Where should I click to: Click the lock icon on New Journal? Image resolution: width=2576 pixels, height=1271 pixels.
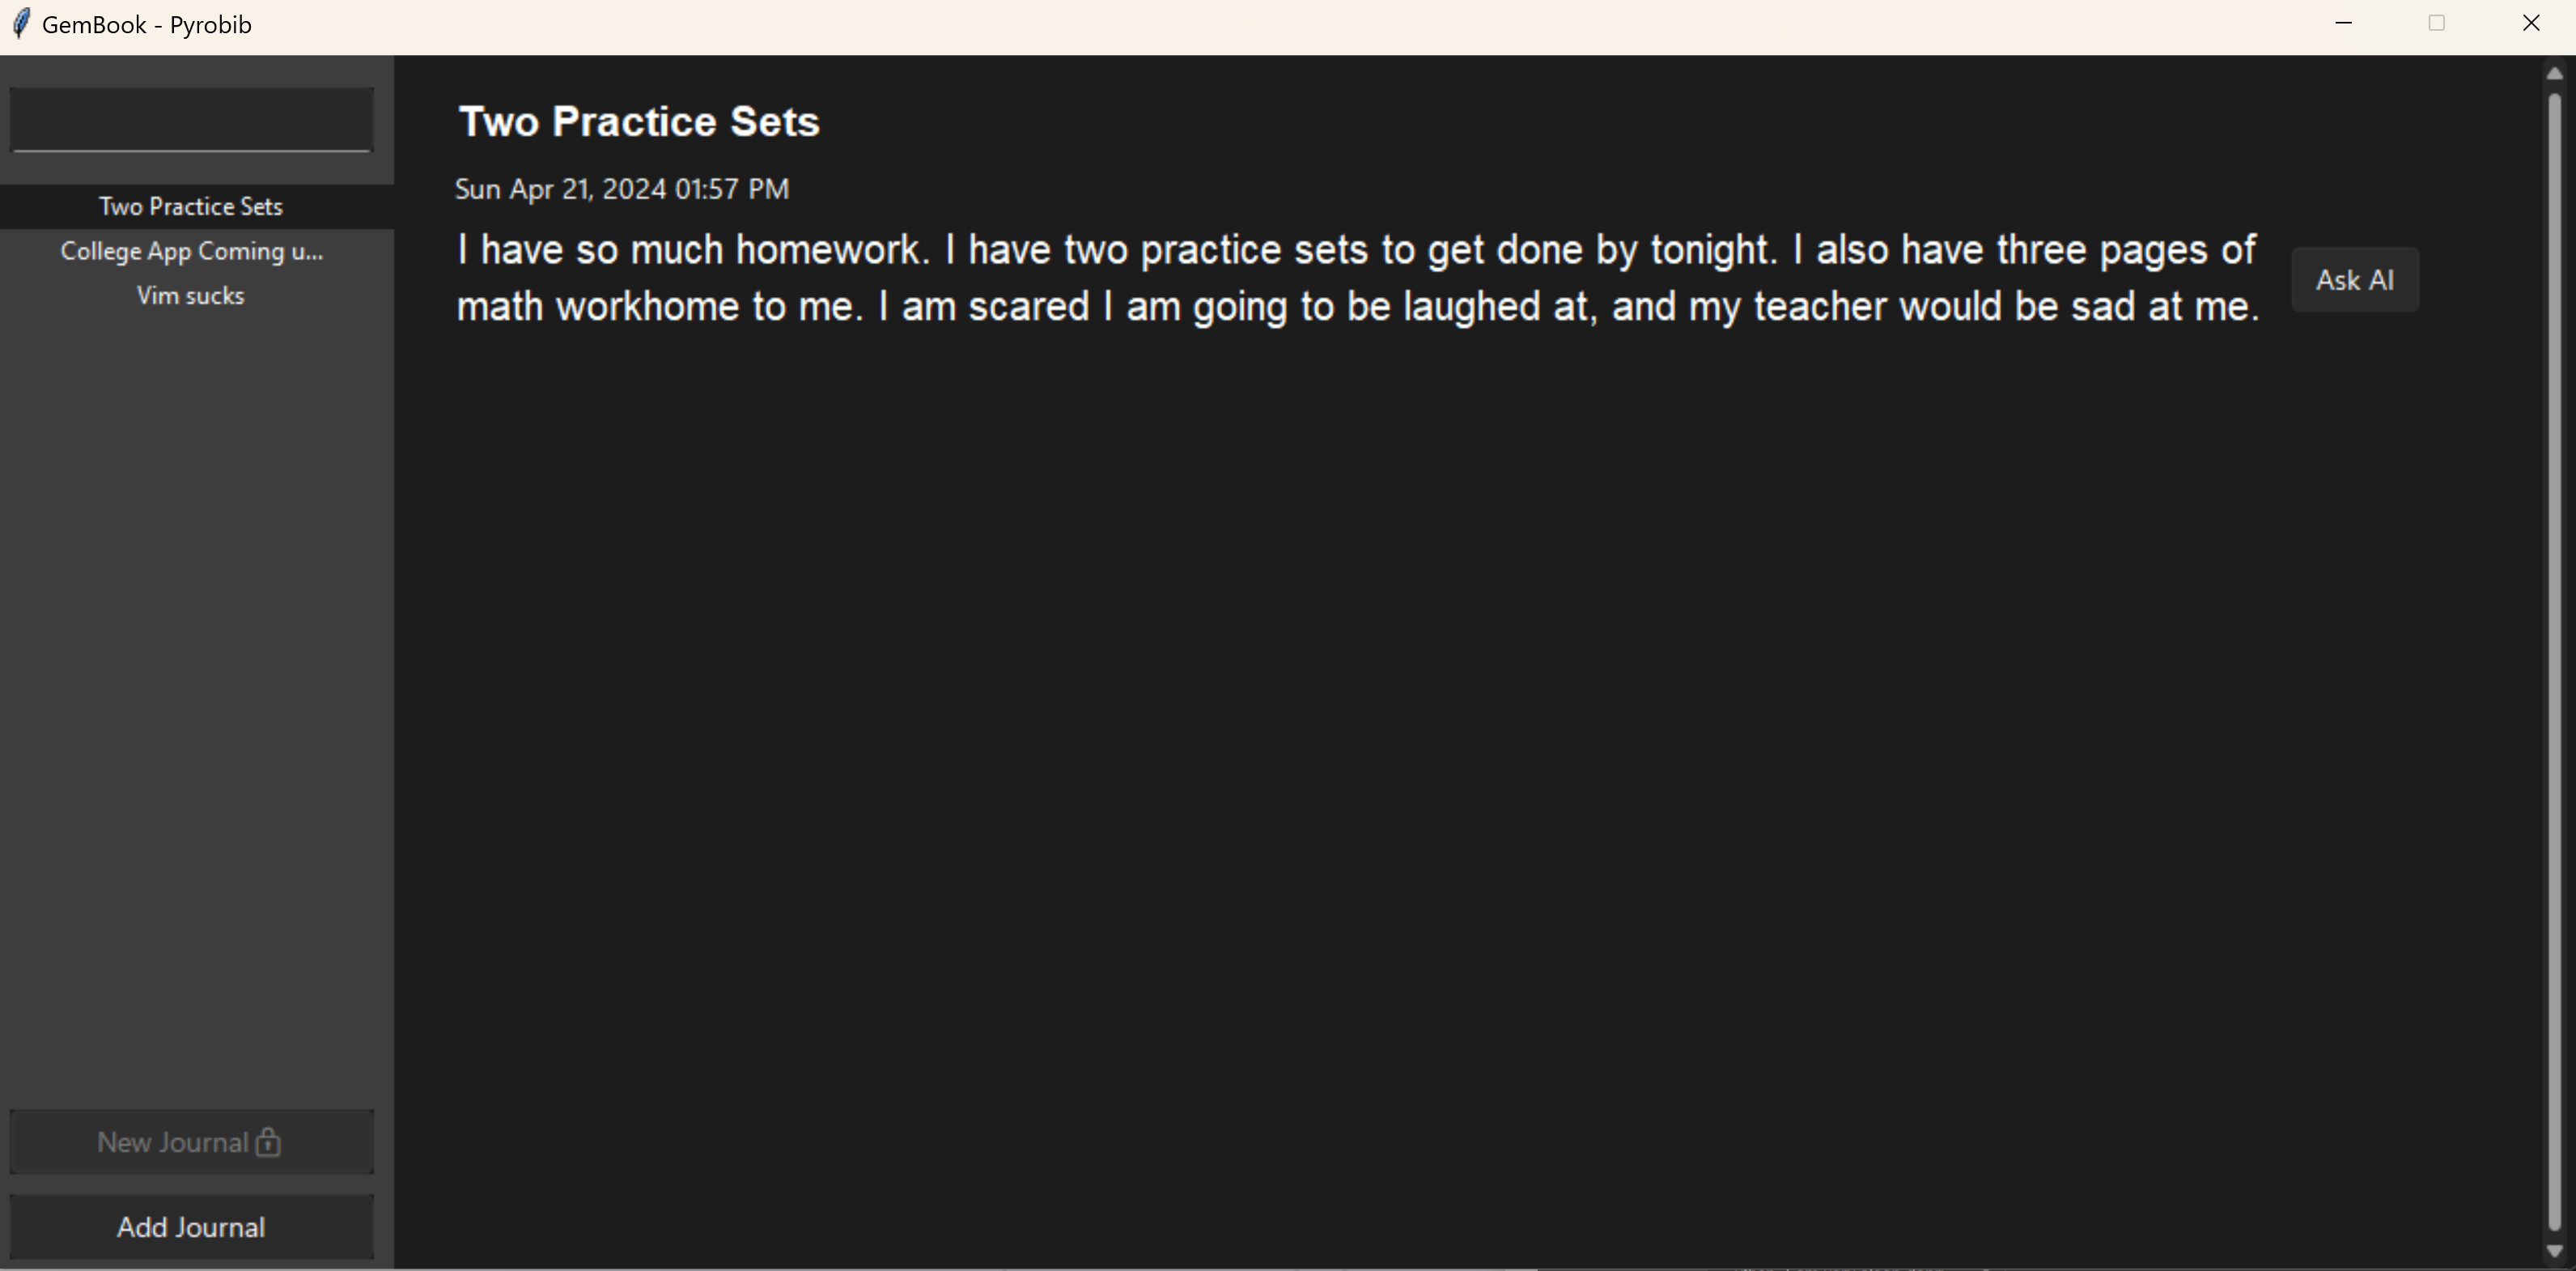coord(268,1142)
